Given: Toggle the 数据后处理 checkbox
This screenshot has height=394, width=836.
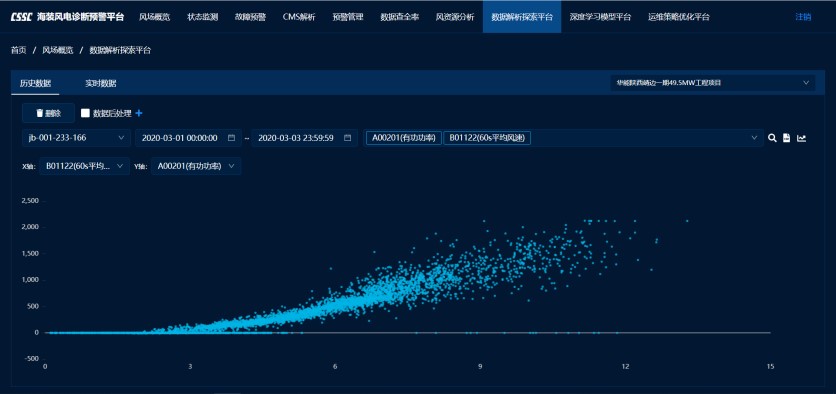Looking at the screenshot, I should click(x=85, y=113).
